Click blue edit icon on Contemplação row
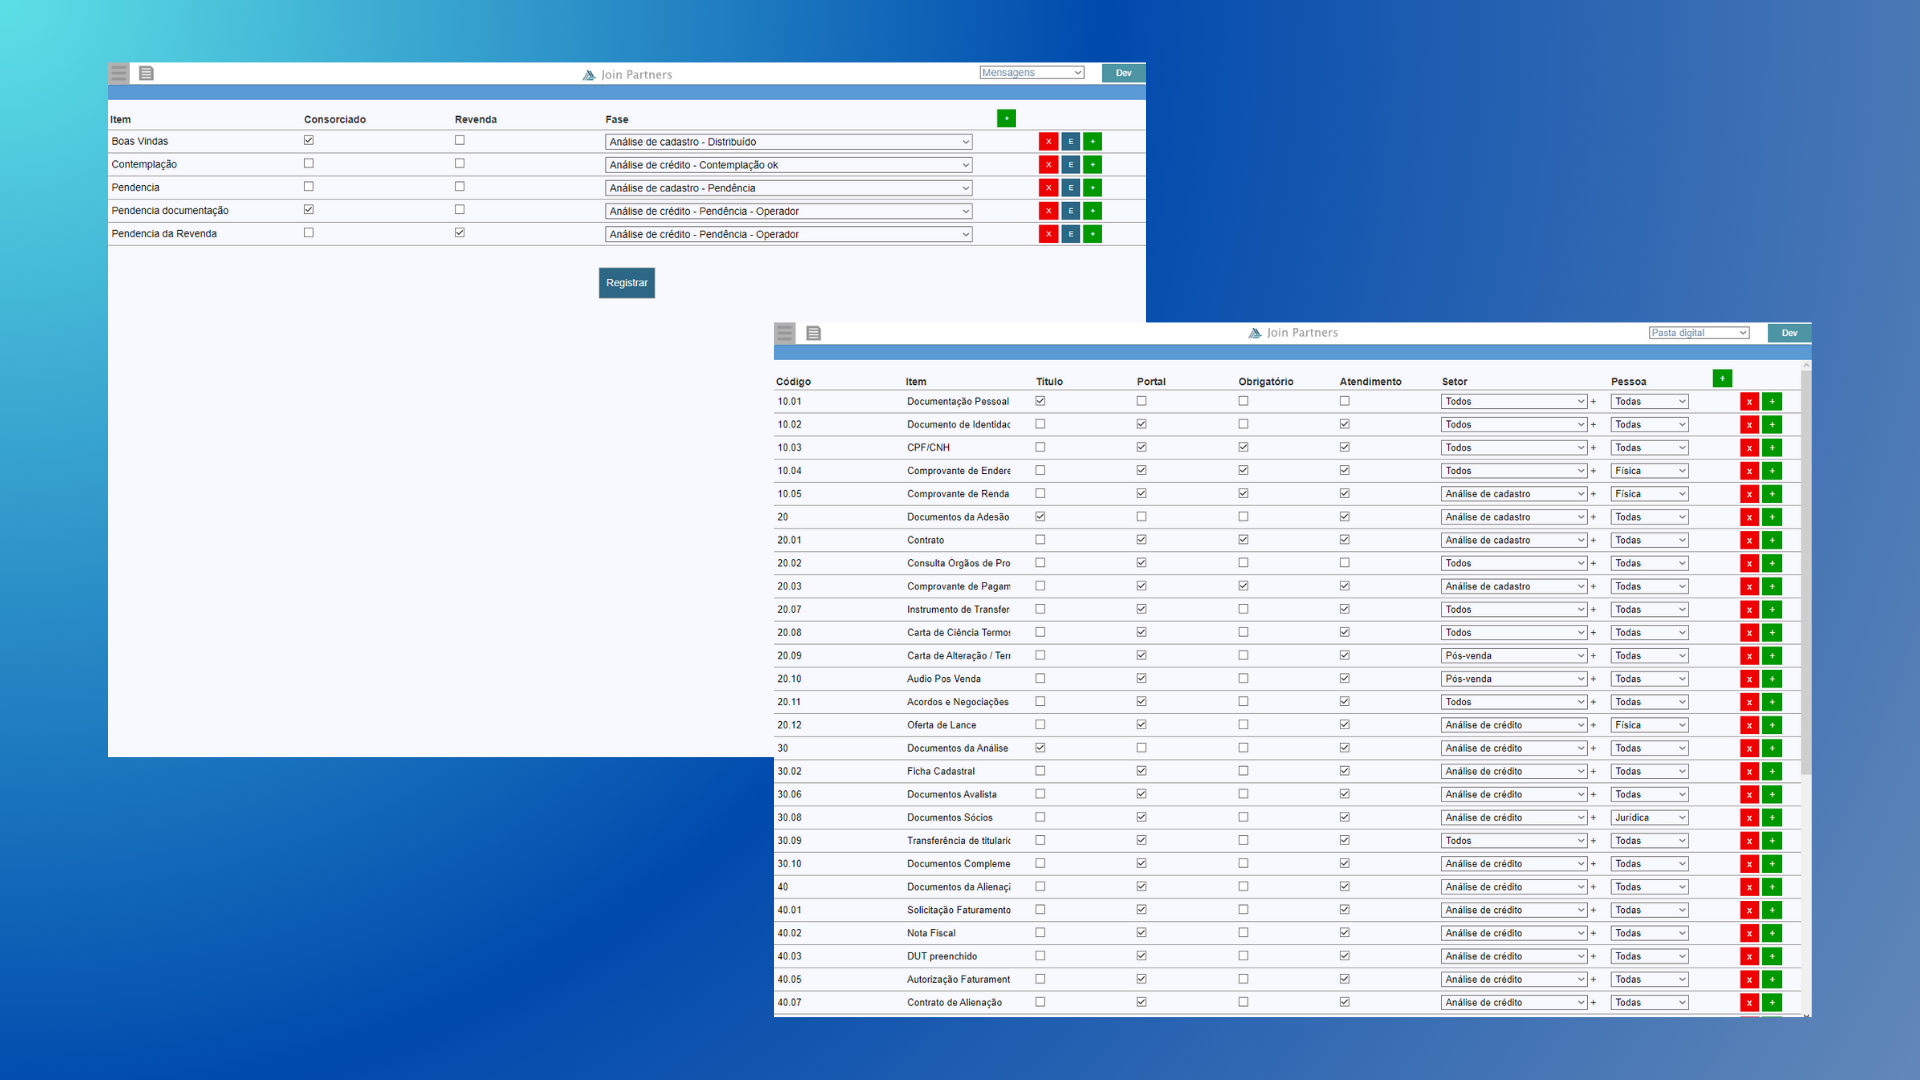 [1070, 165]
